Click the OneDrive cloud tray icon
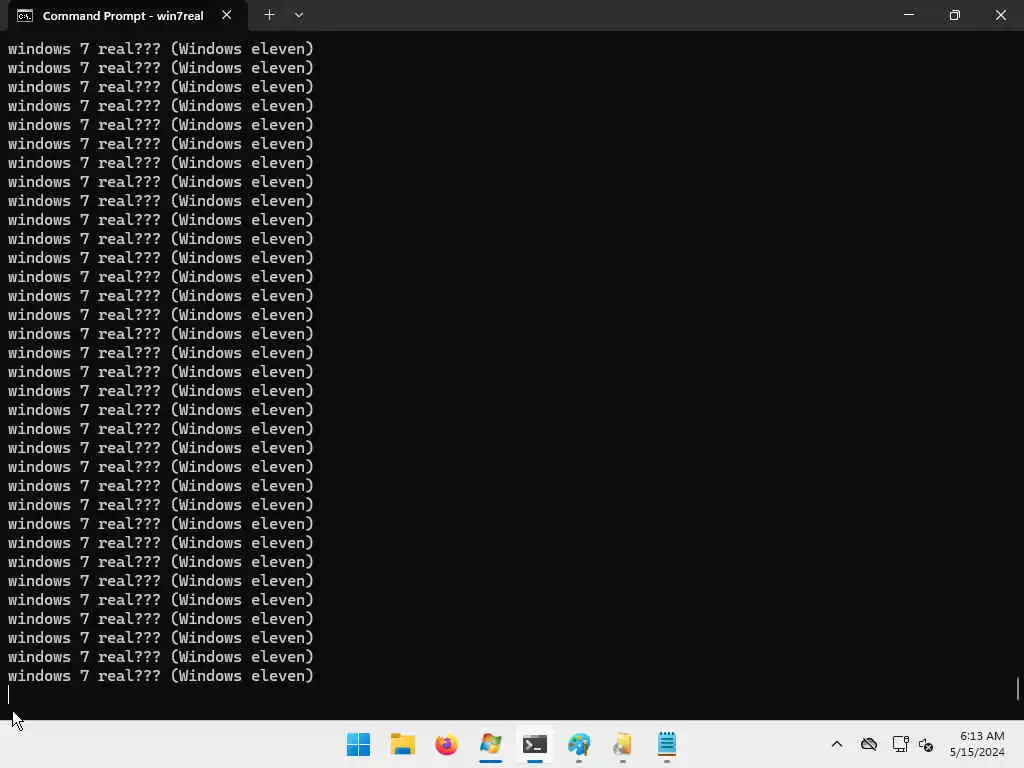The height and width of the screenshot is (768, 1024). [869, 744]
